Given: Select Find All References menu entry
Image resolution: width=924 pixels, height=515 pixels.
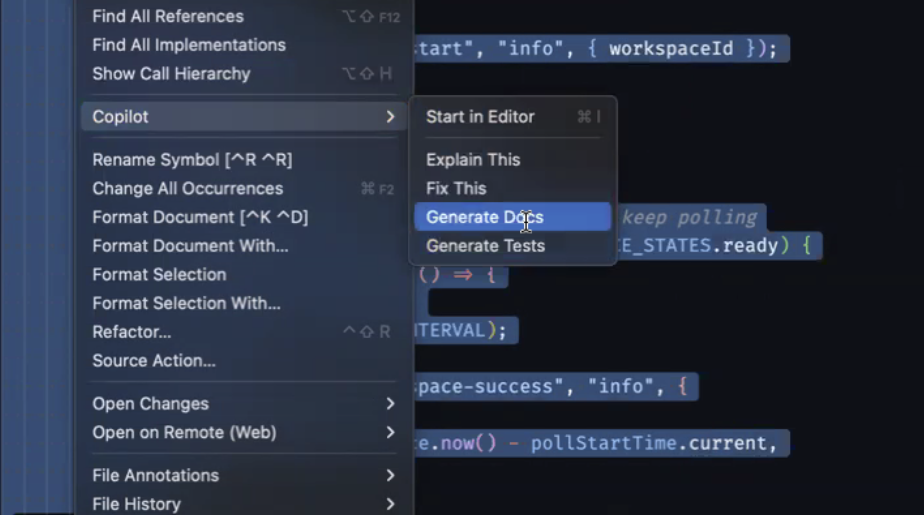Looking at the screenshot, I should tap(168, 16).
